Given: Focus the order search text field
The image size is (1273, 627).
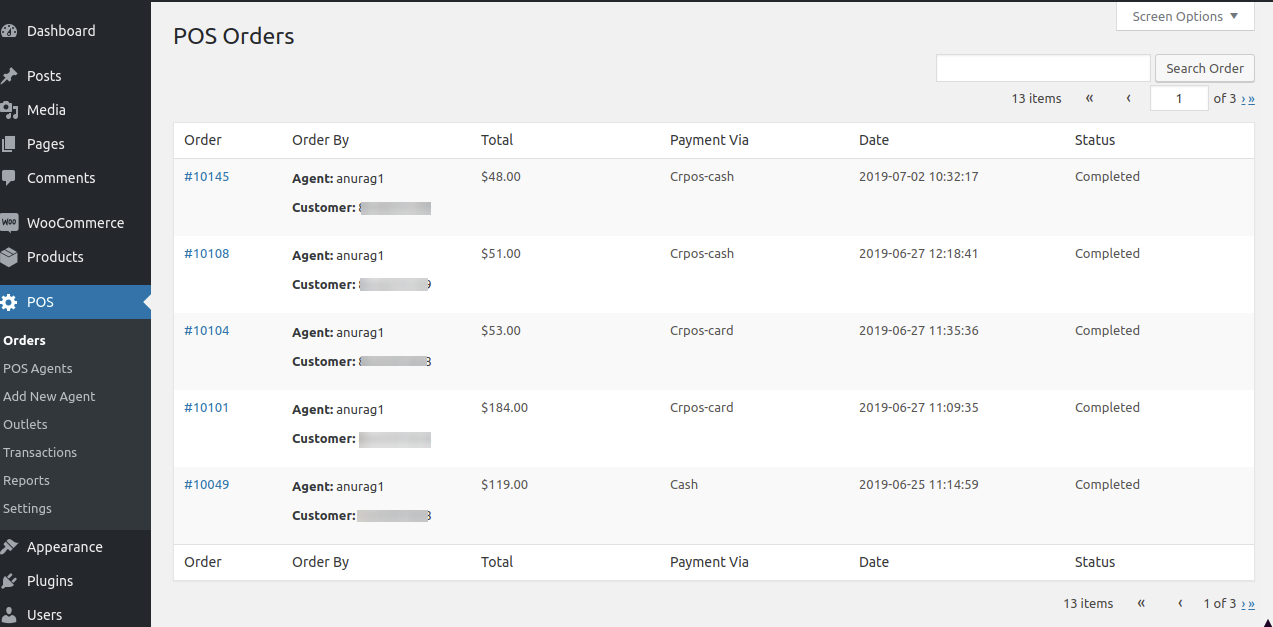Looking at the screenshot, I should [x=1043, y=68].
